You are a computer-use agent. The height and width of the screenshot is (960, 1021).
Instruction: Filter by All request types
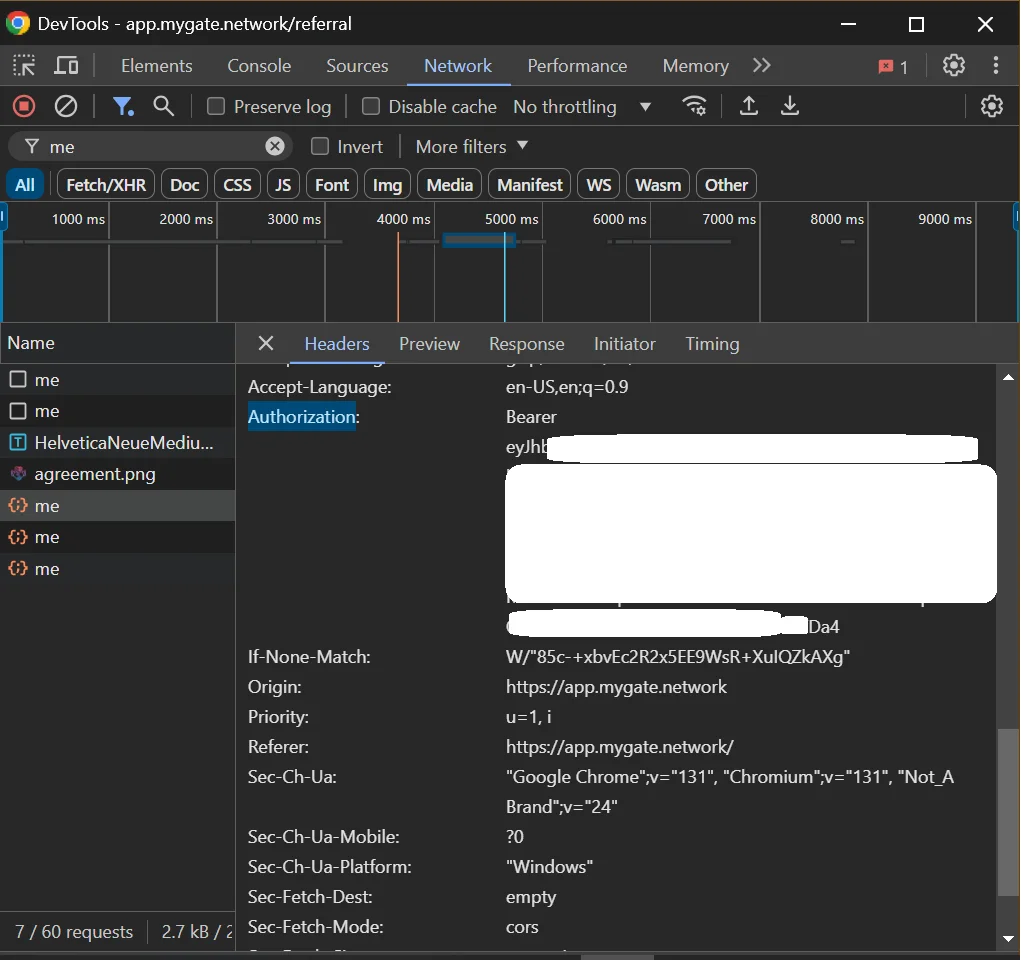click(25, 185)
